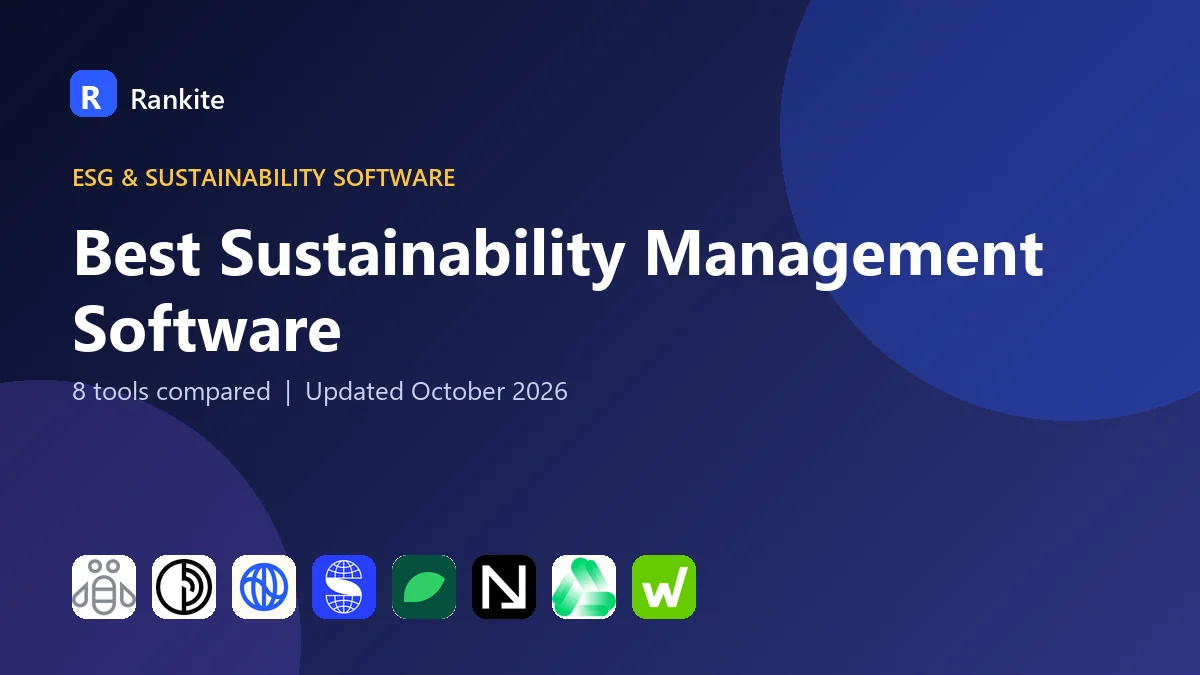Click the blue Rankite R logo

click(x=93, y=94)
